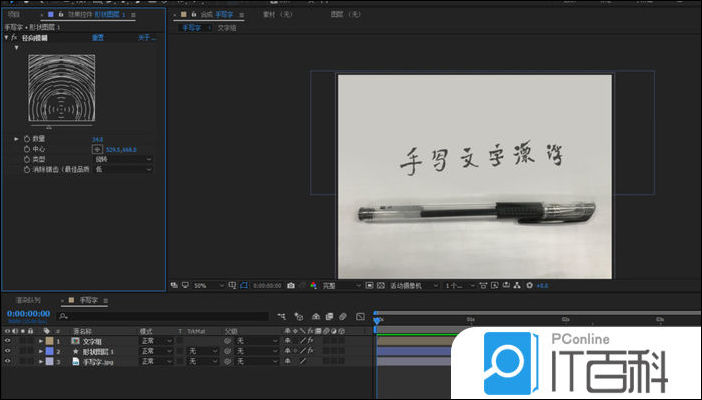
Task: Click the show channel RGB color icon
Action: 313,286
